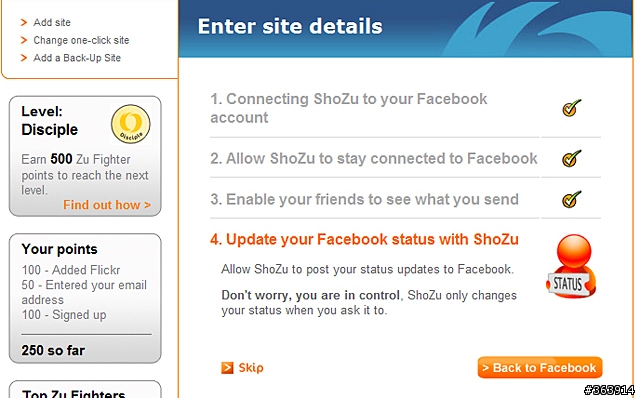Click the orange arrow icon beside Skip

coord(227,368)
